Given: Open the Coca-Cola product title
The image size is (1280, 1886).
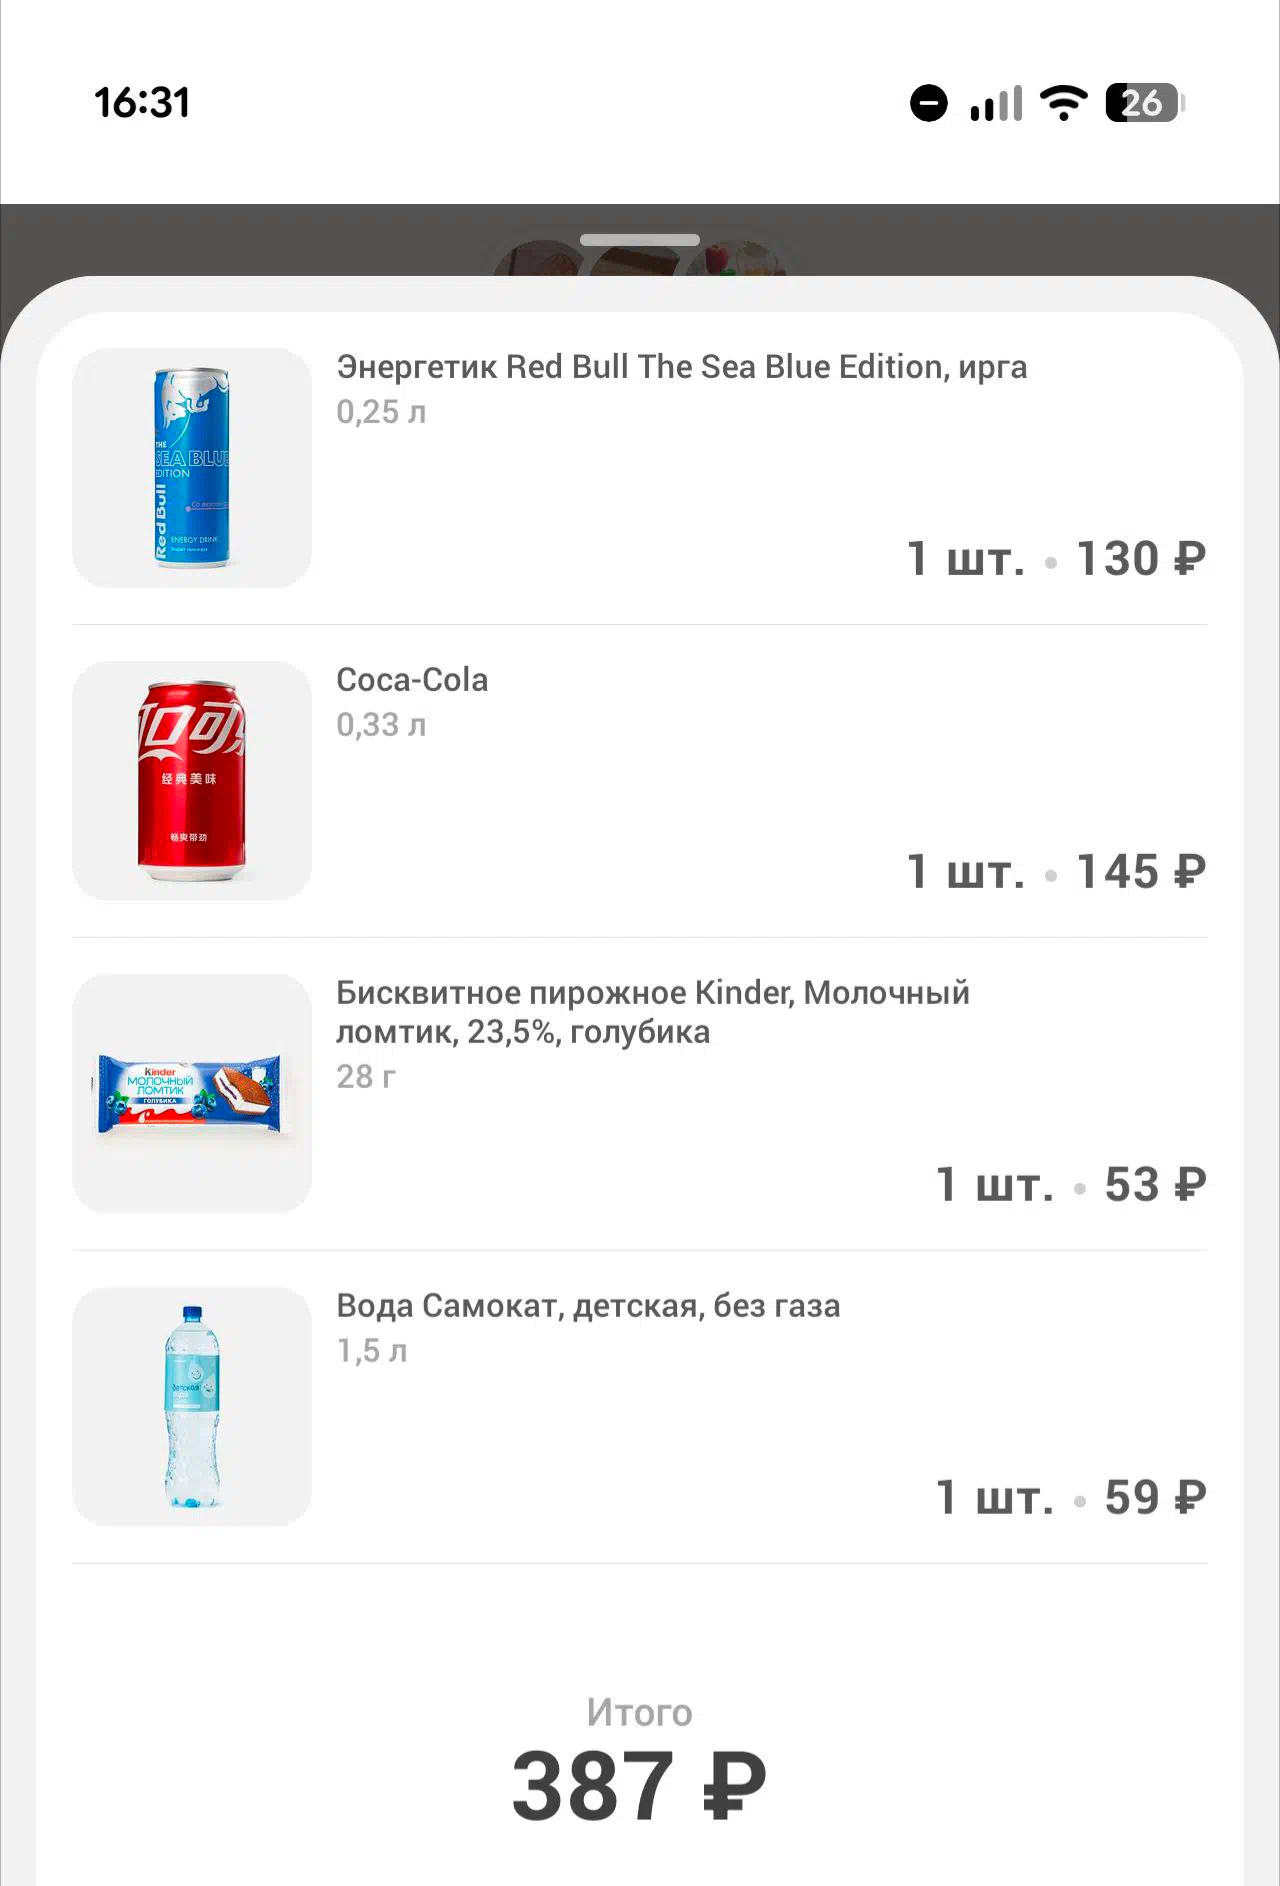Looking at the screenshot, I should [412, 680].
